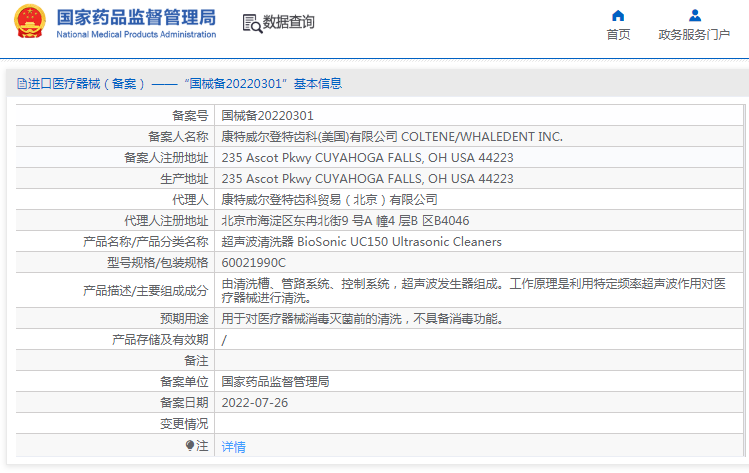749x473 pixels.
Task: Click the 型号规格/包装规格 label
Action: [x=158, y=263]
